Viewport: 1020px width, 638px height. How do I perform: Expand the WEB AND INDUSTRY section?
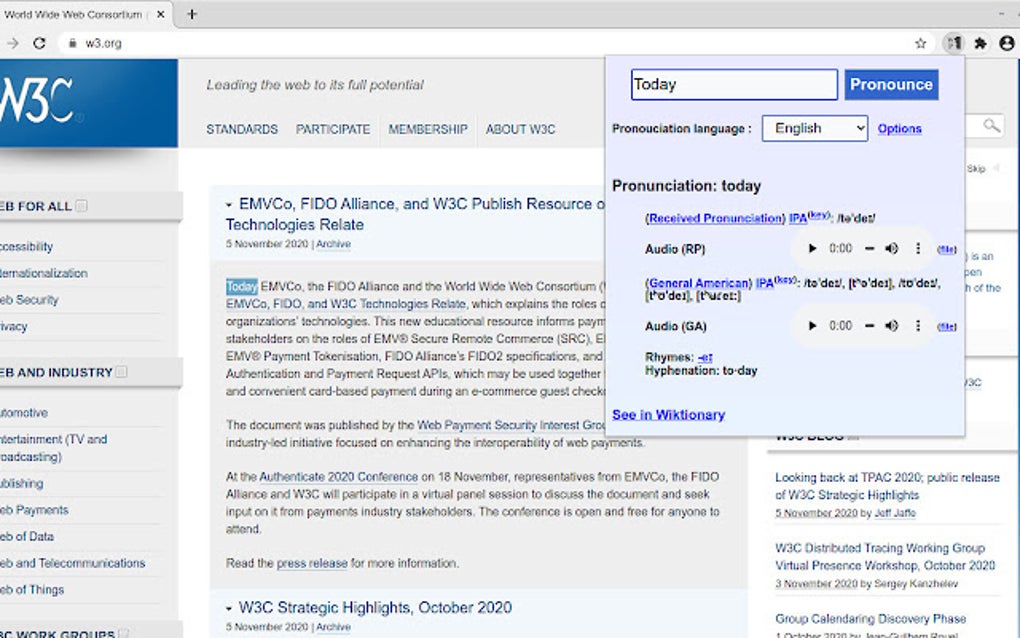pos(121,371)
